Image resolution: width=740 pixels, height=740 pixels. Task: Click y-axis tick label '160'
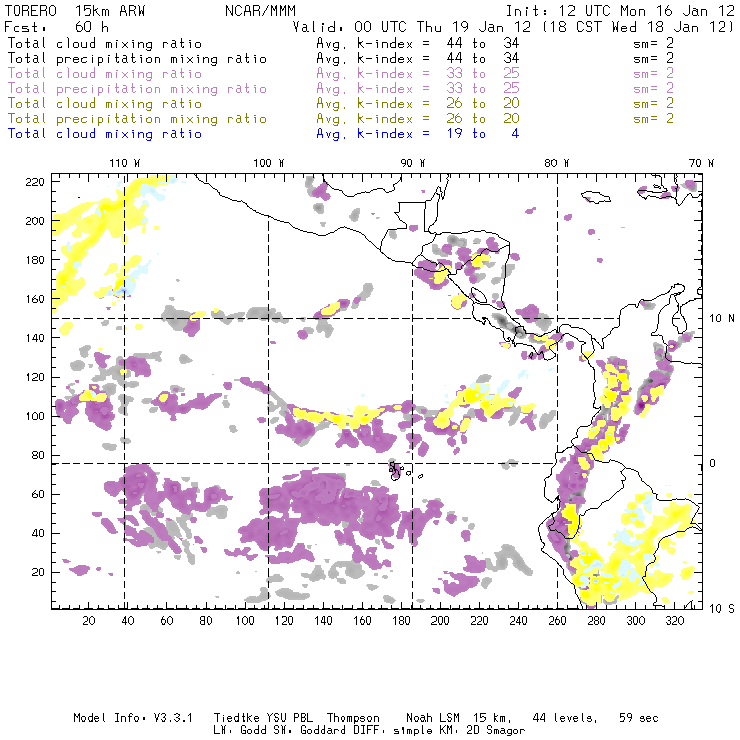(x=35, y=299)
